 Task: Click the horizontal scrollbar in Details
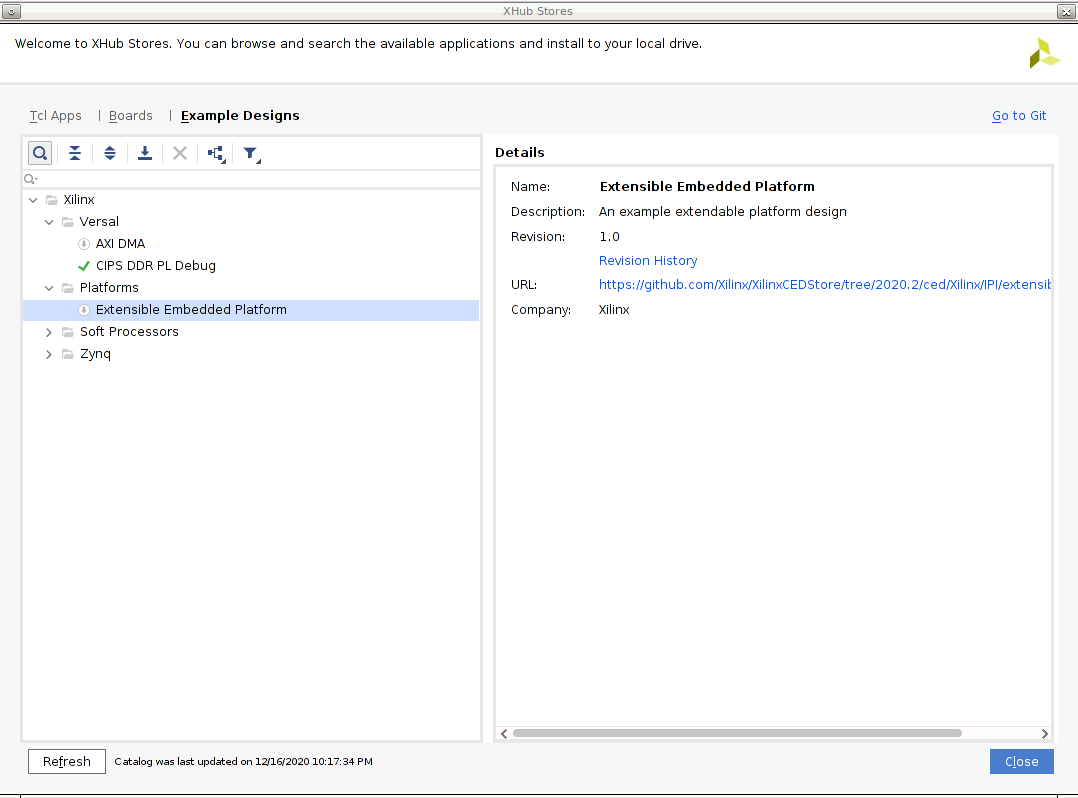(x=736, y=733)
